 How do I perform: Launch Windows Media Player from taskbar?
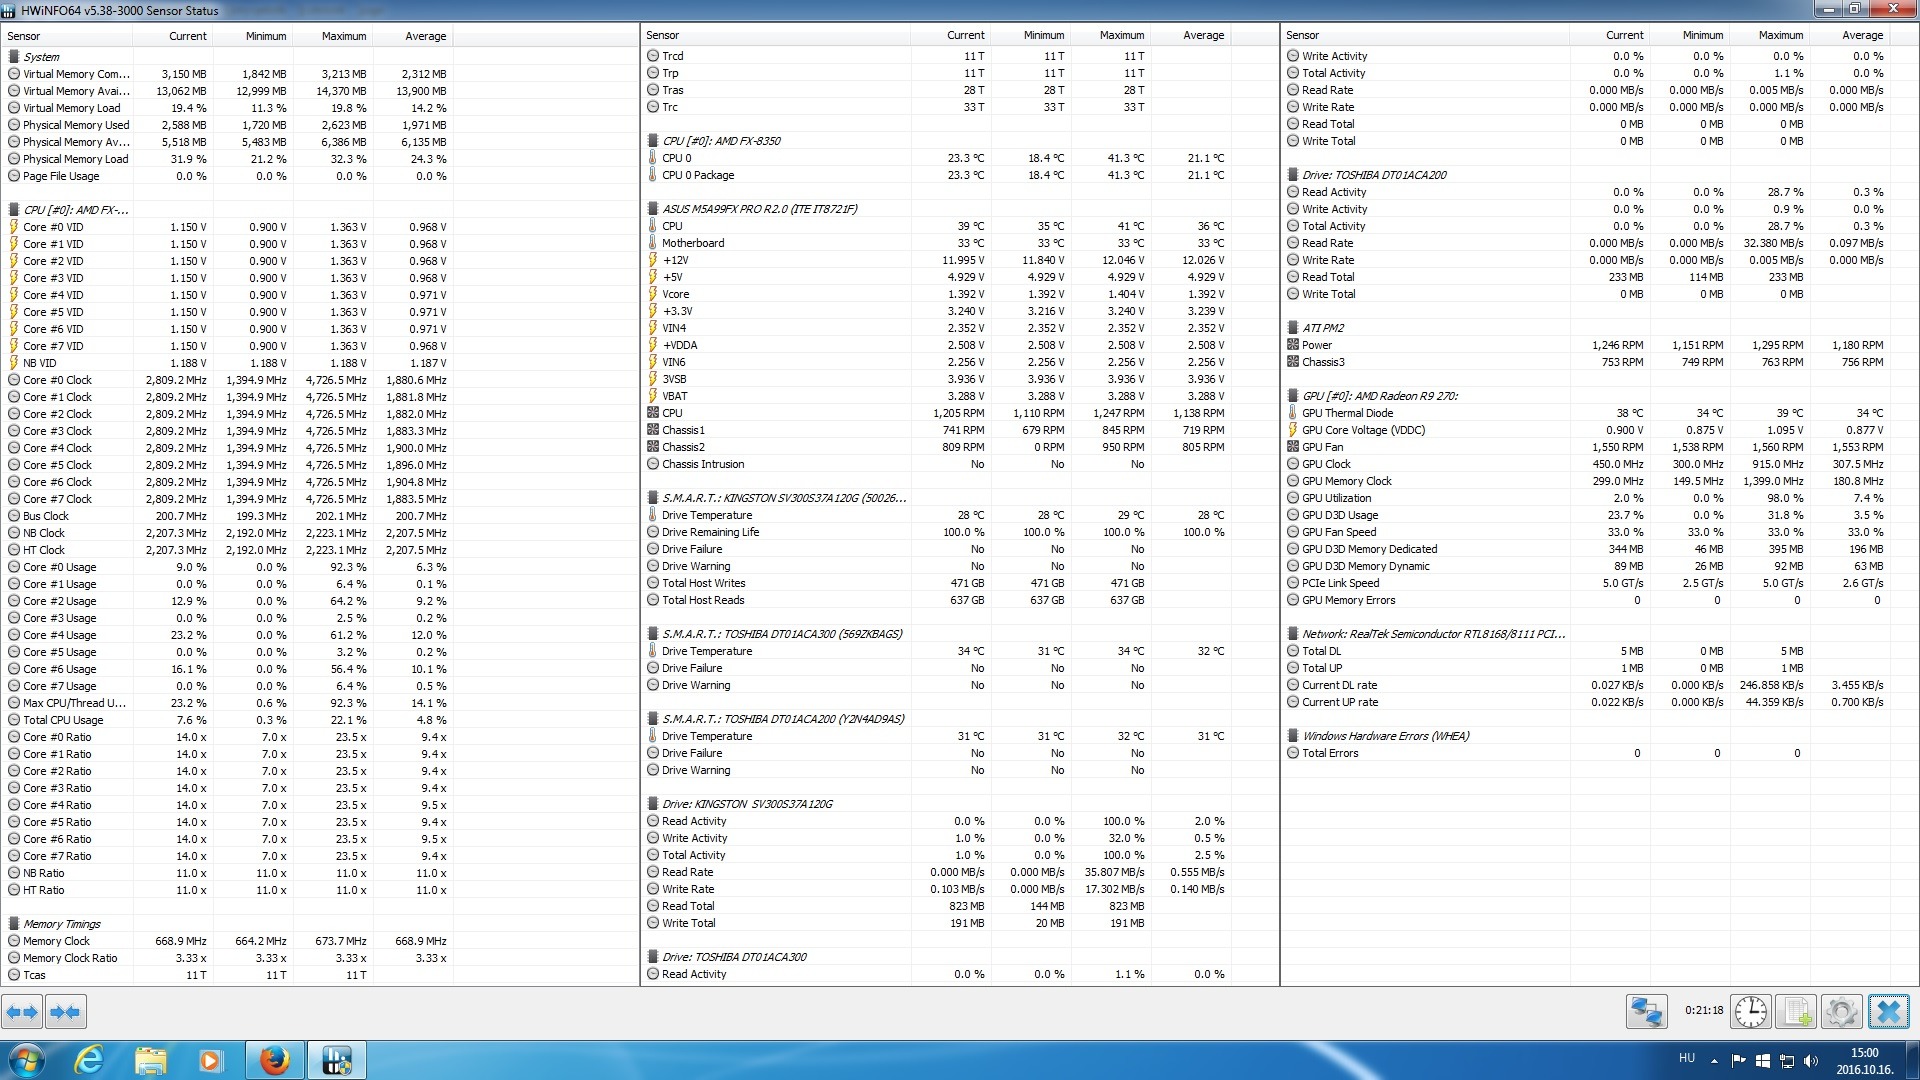click(211, 1060)
